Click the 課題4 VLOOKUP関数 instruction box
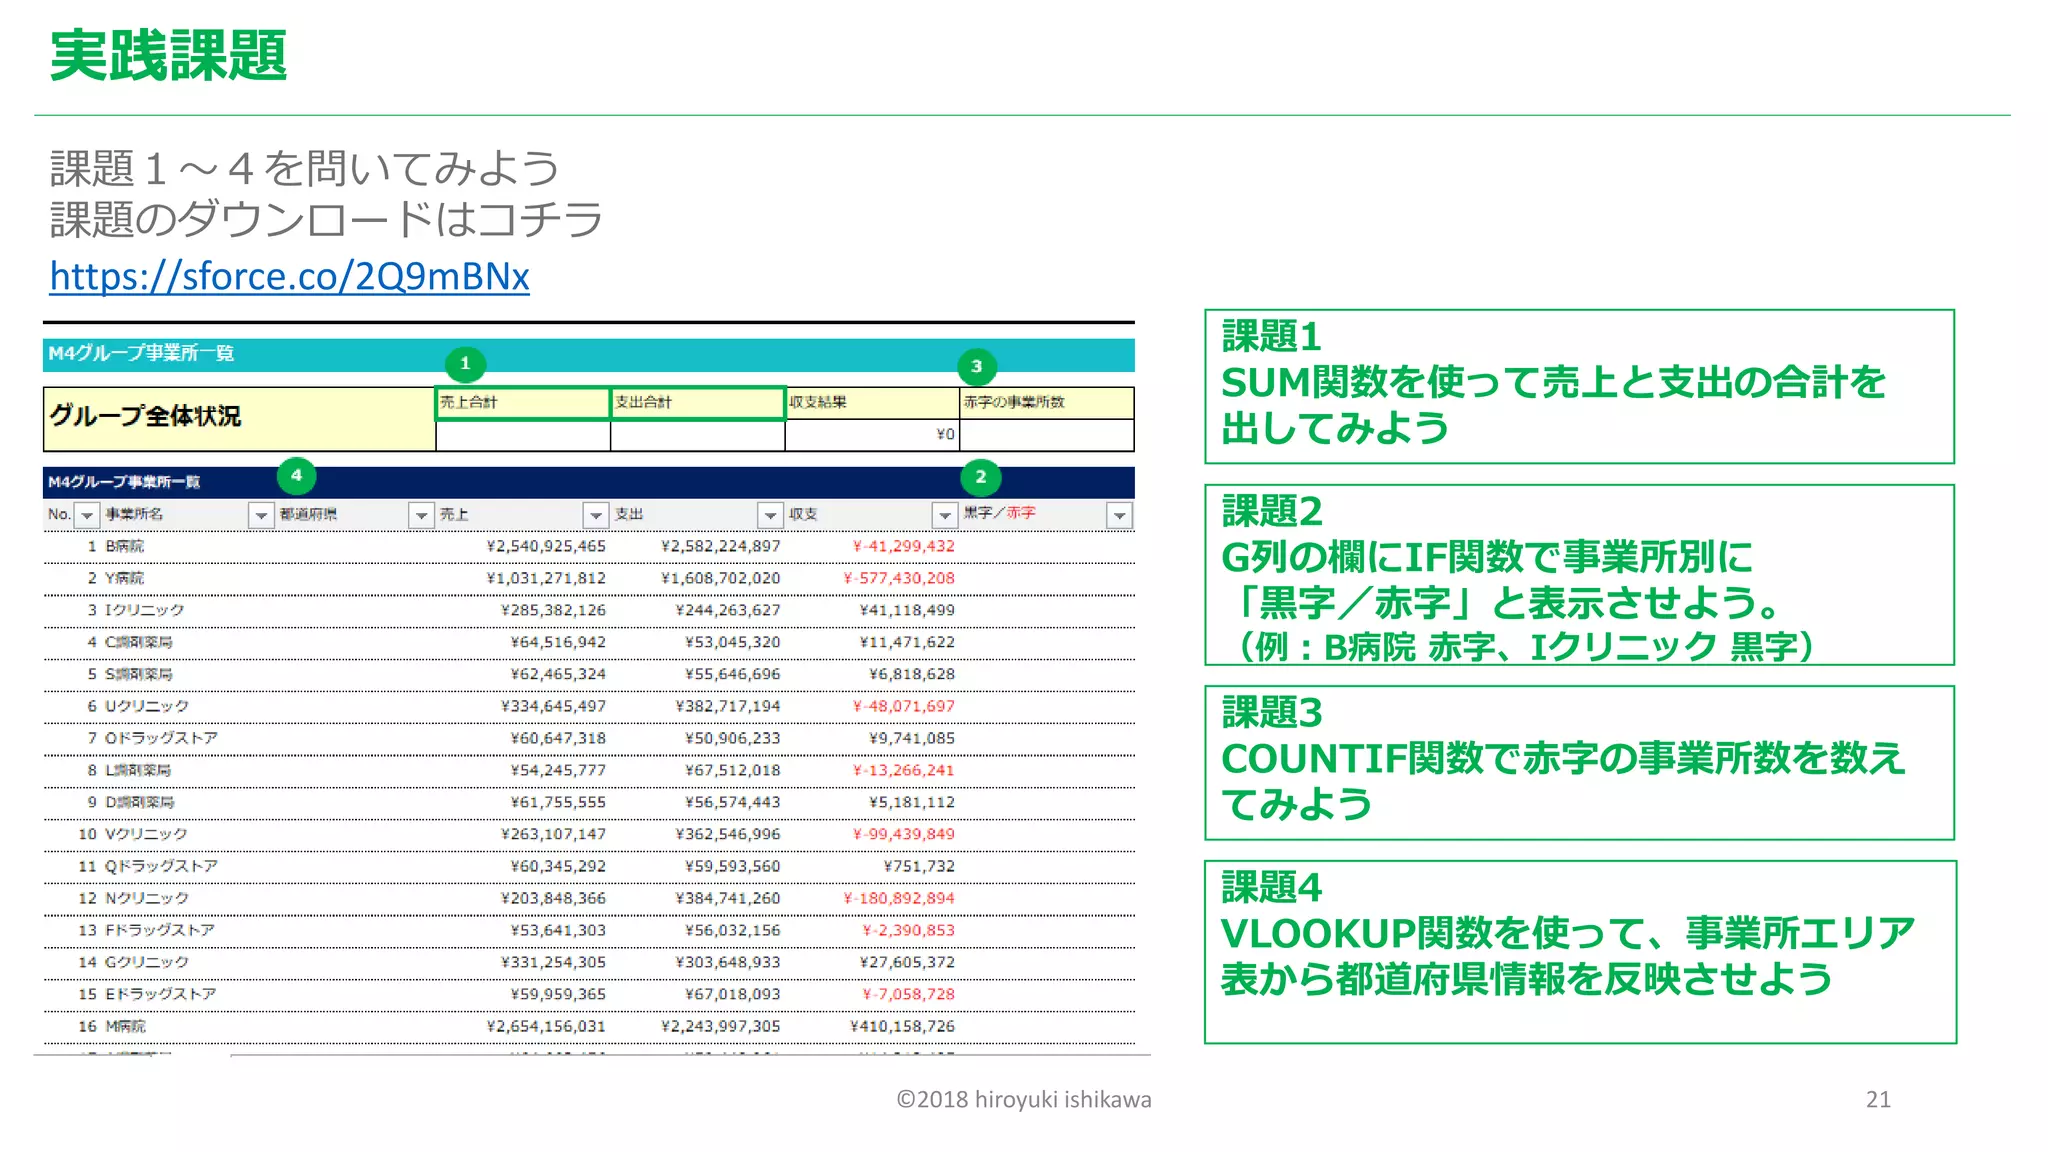 coord(1580,952)
